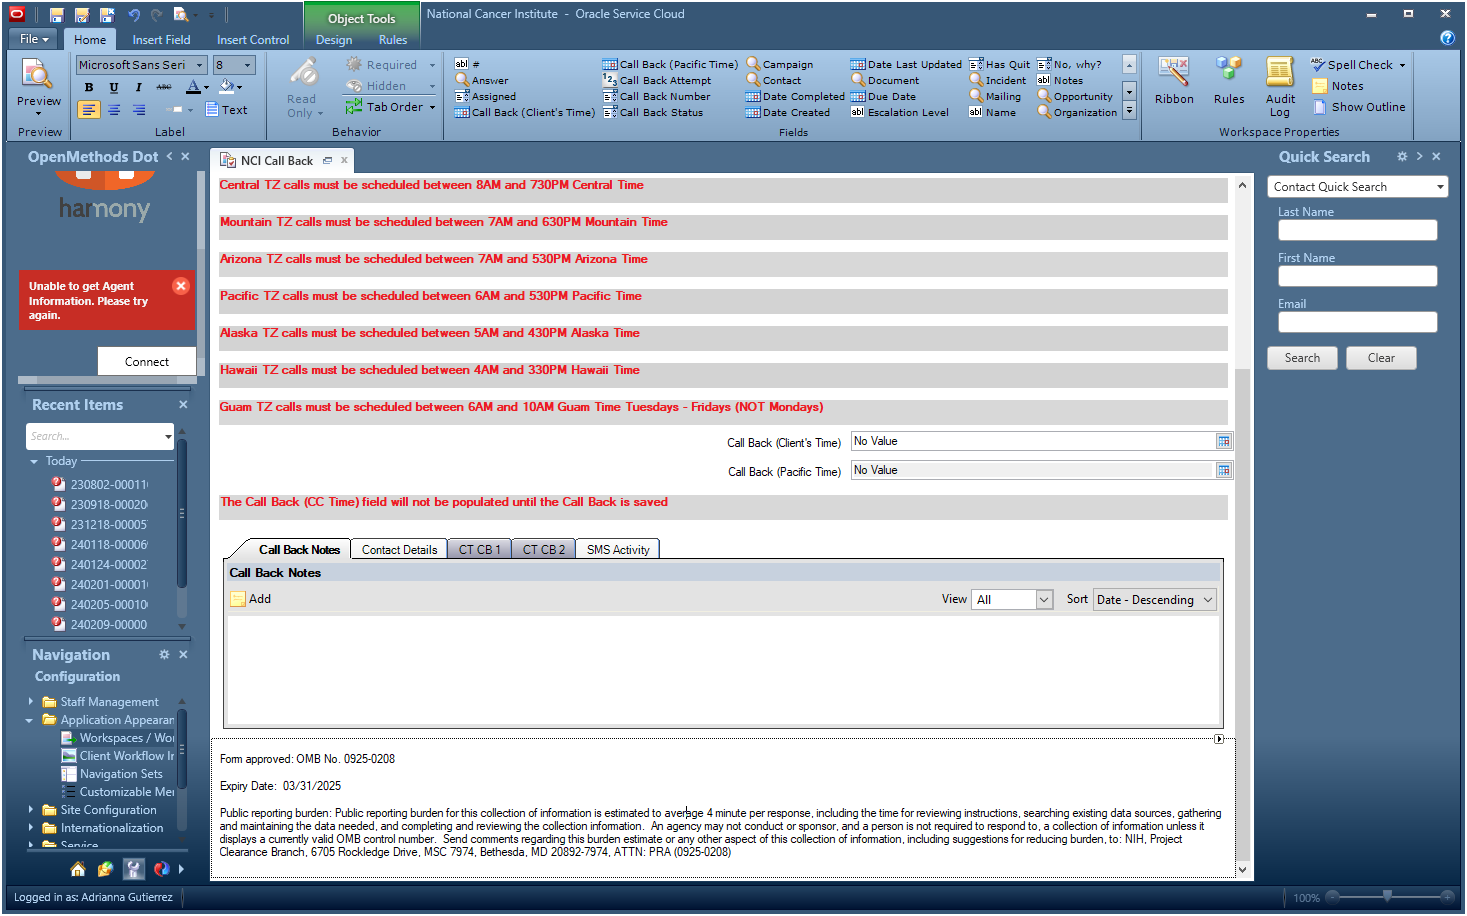Open the Navigation Sets item
1467x916 pixels.
click(112, 774)
